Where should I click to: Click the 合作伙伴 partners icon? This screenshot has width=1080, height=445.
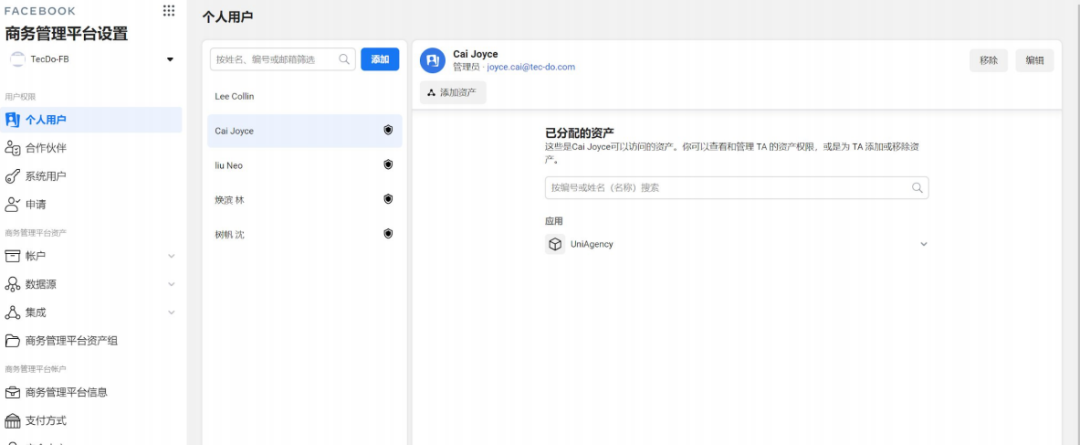click(x=12, y=148)
